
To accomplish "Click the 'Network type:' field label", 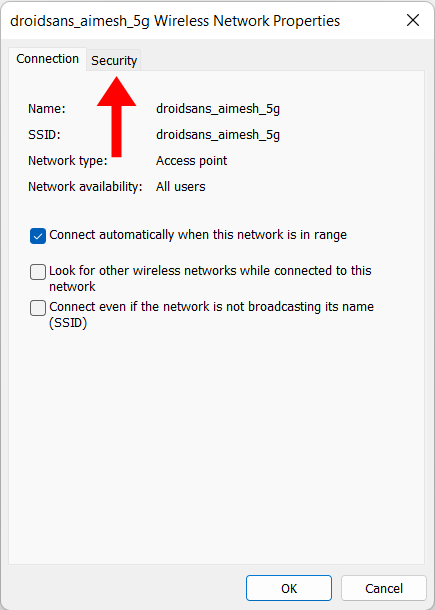I will 68,161.
